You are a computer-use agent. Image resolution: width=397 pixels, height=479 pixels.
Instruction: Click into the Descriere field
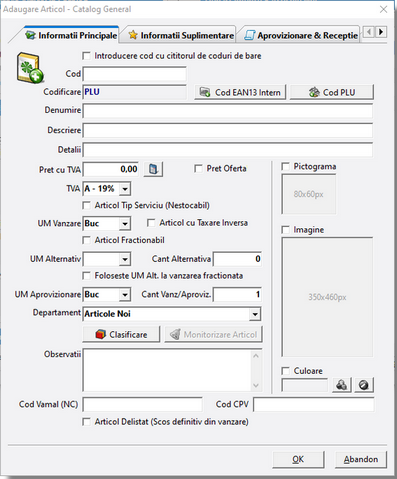click(228, 130)
